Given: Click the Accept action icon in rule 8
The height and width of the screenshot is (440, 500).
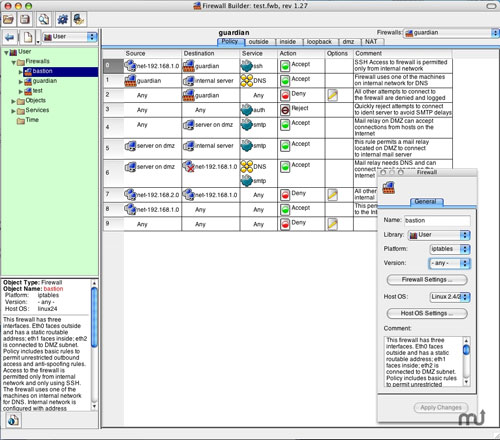Looking at the screenshot, I should tap(285, 209).
